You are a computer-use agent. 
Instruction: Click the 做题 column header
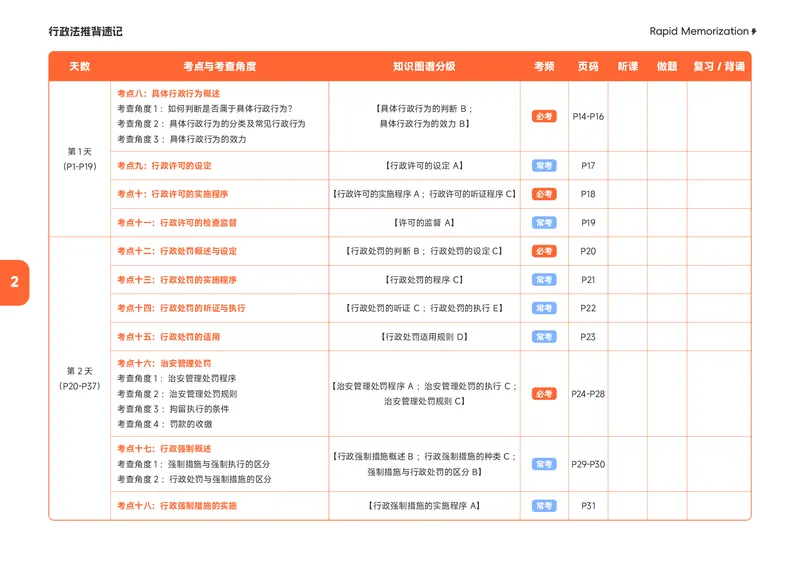pos(667,66)
